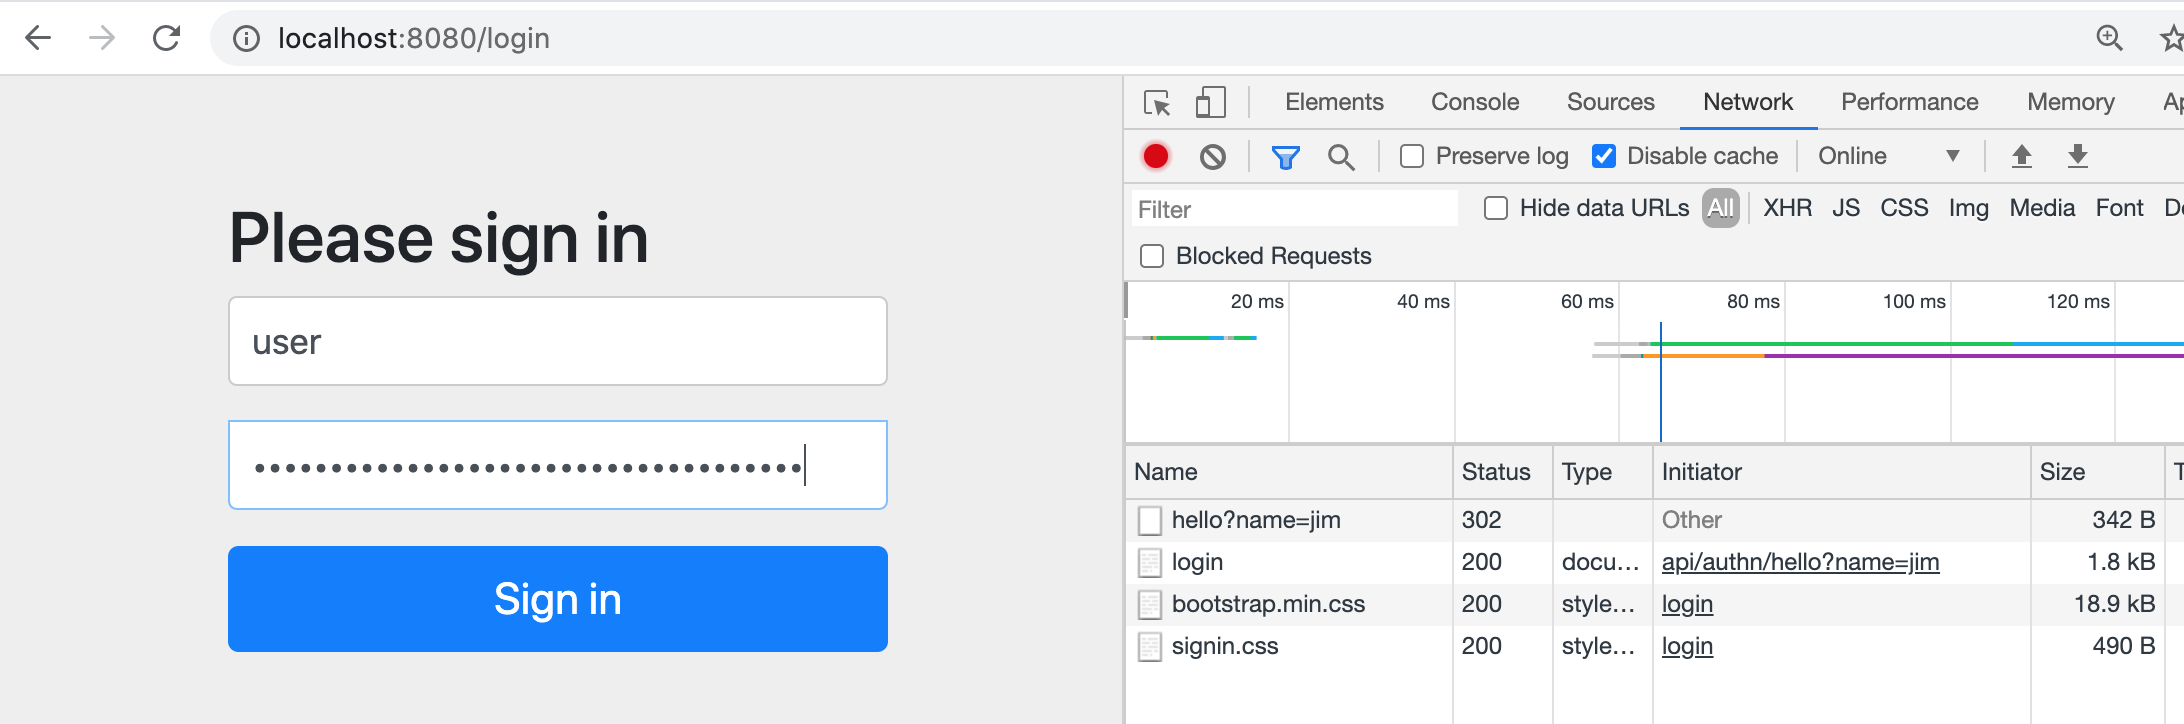Open the network search magnifier
This screenshot has width=2184, height=724.
coord(1341,157)
